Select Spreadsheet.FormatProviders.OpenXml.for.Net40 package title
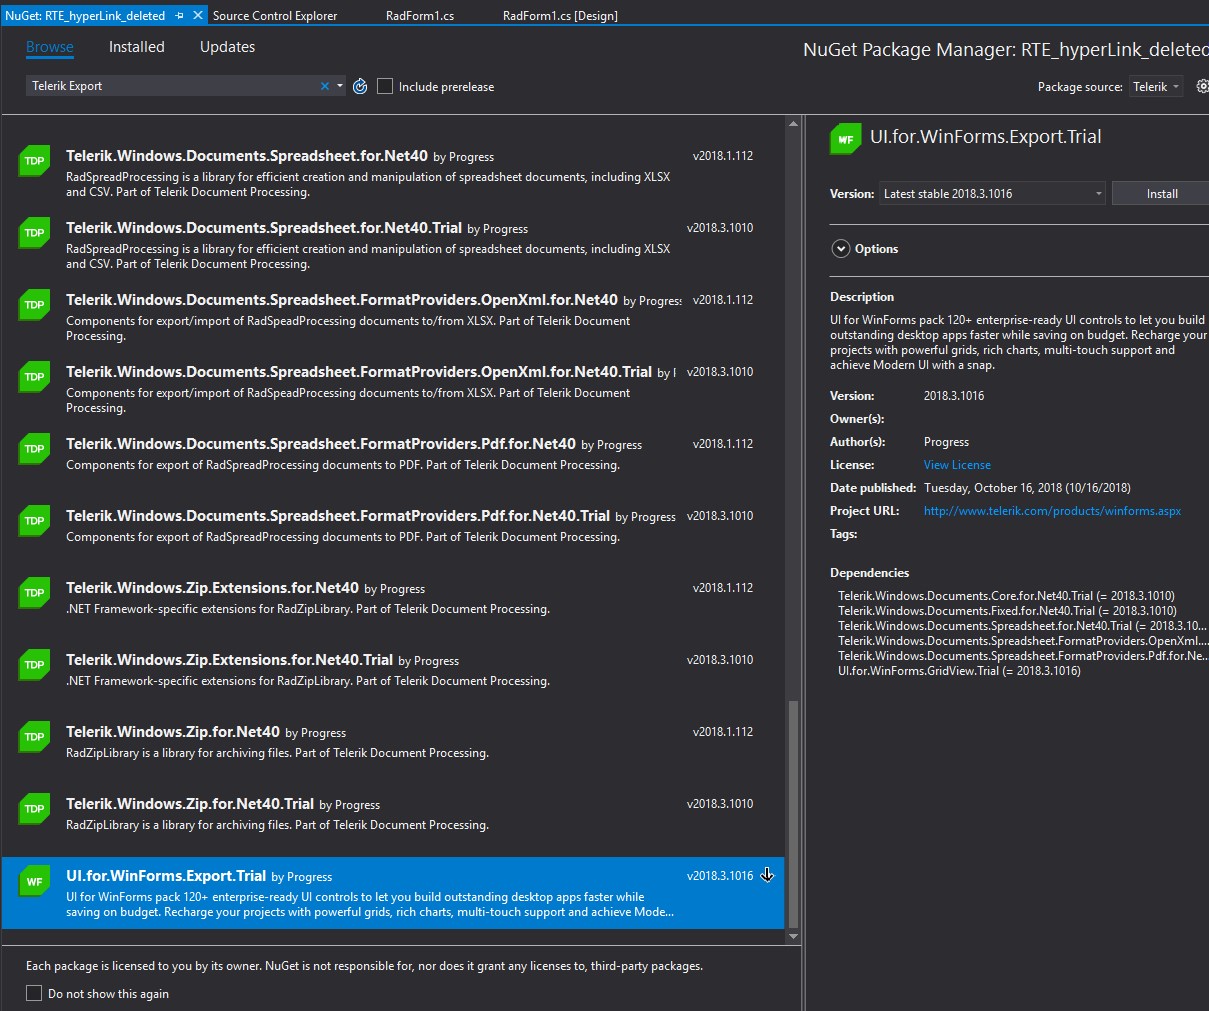 tap(342, 300)
